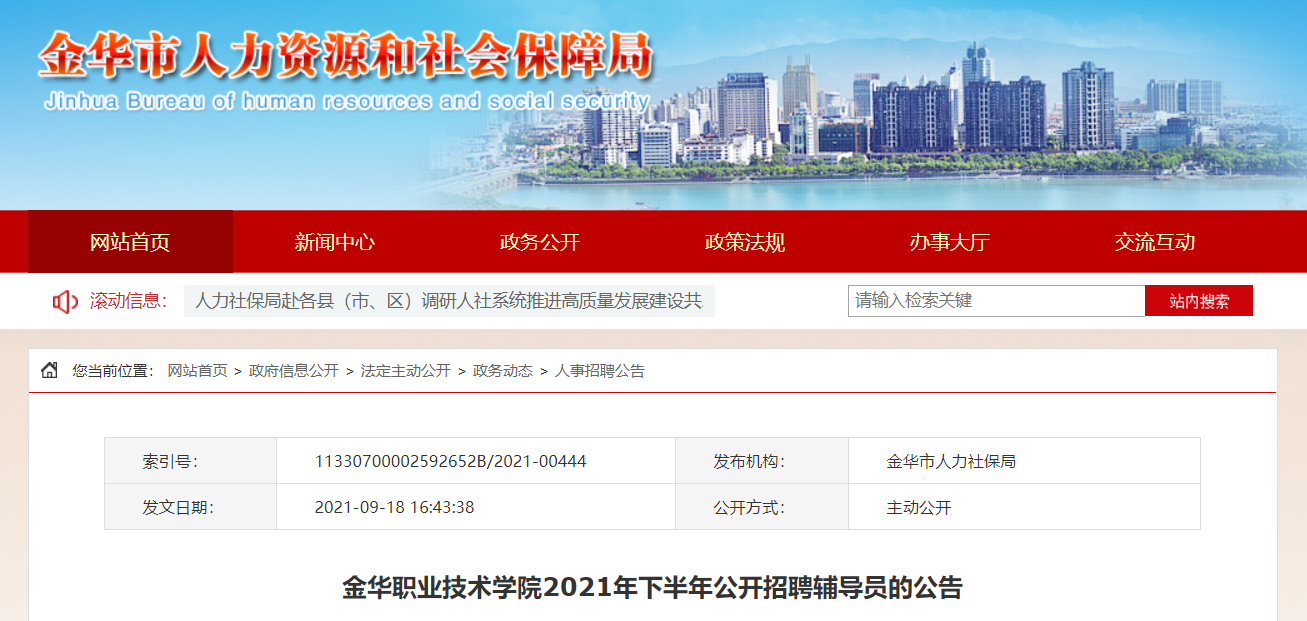Click the 主动公开 value cell

pos(1024,507)
